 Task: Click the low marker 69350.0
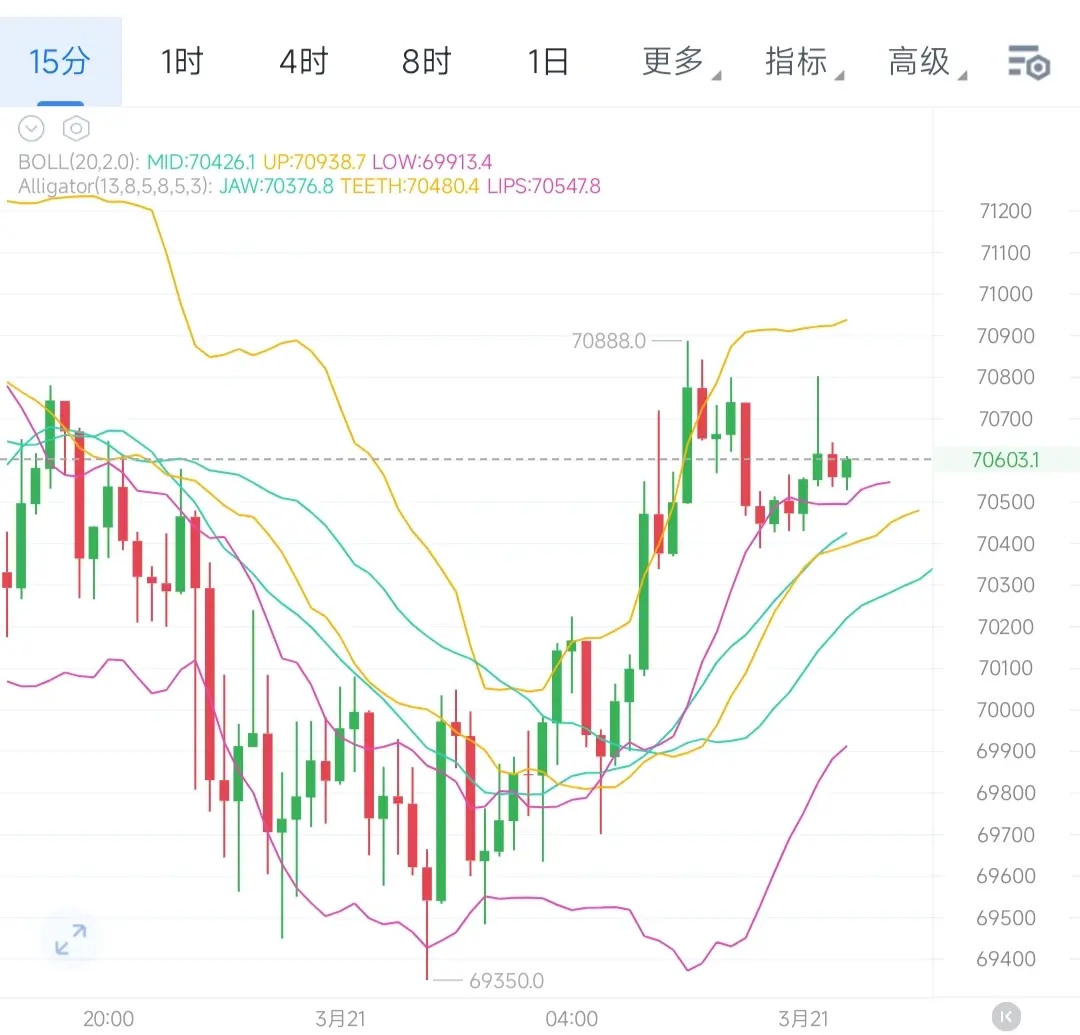[506, 980]
